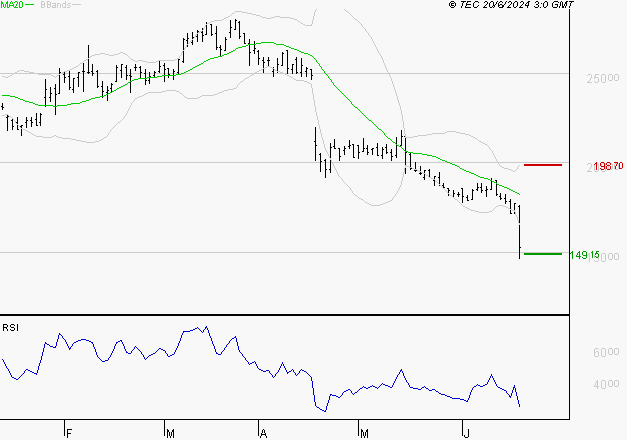Click the 25000 price axis label

(603, 78)
